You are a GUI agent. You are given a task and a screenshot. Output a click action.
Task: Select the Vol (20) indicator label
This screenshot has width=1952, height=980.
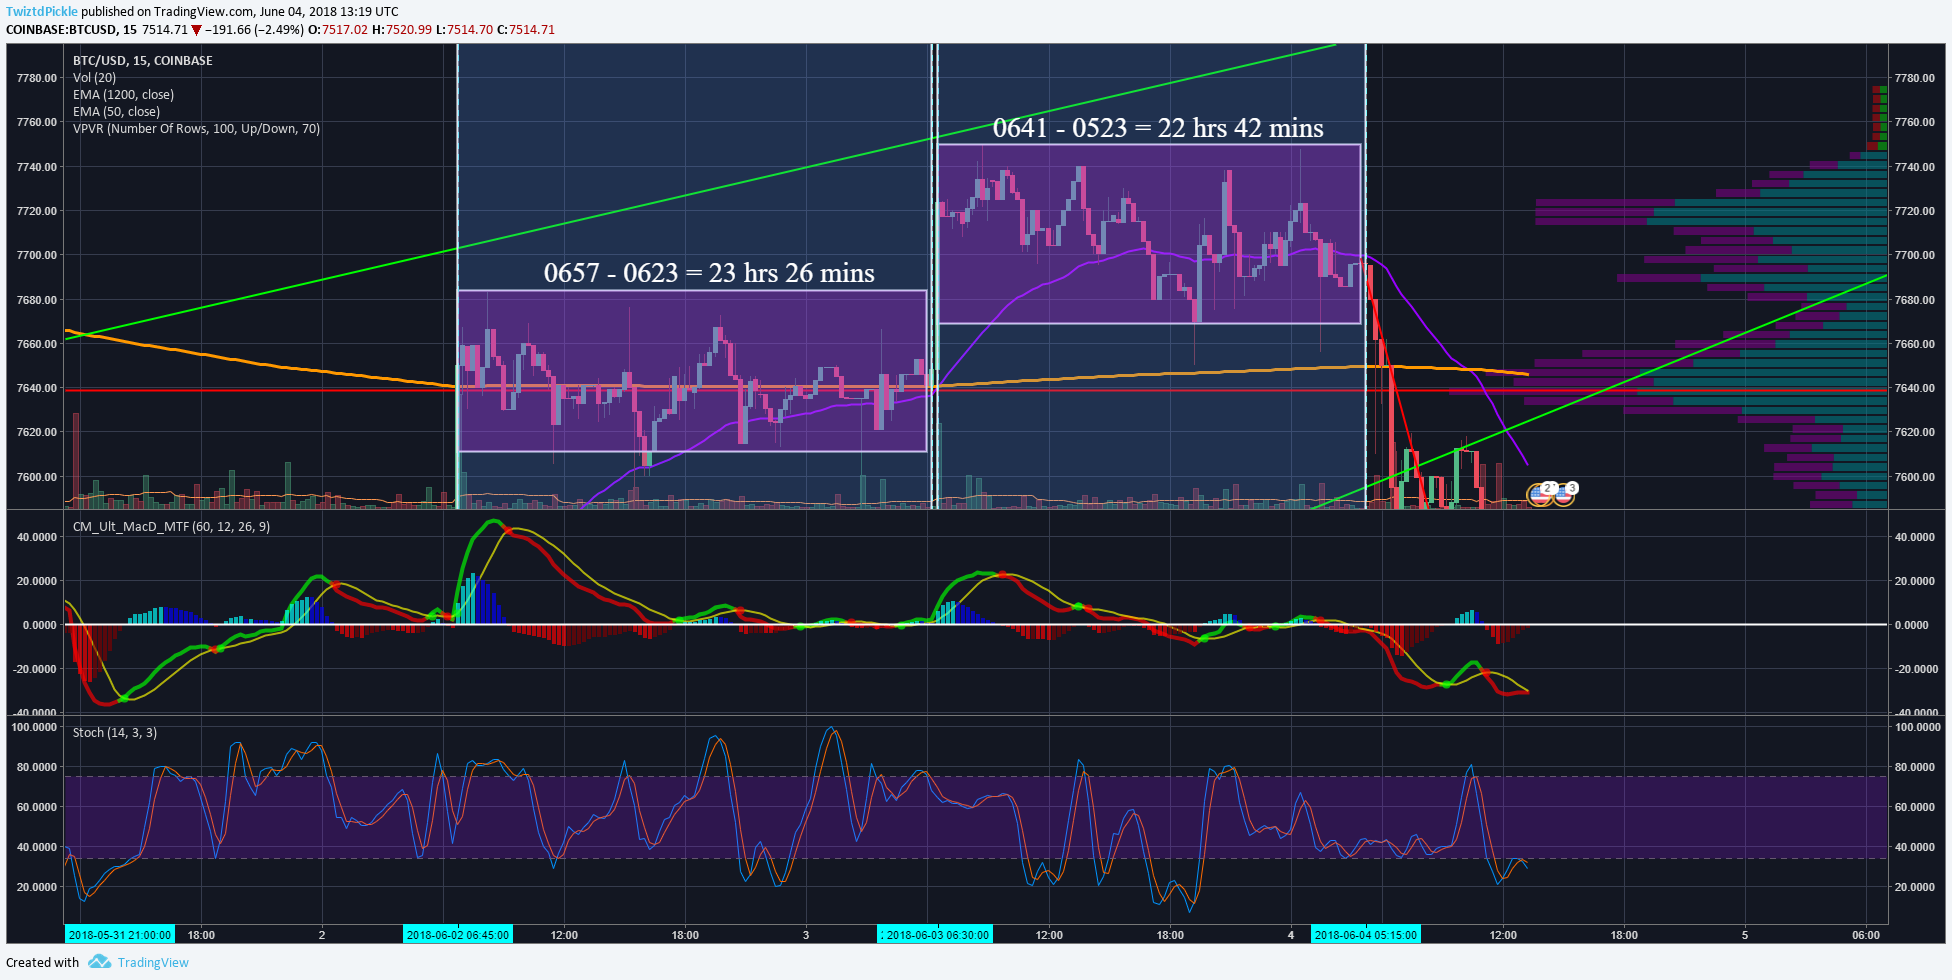click(x=94, y=77)
